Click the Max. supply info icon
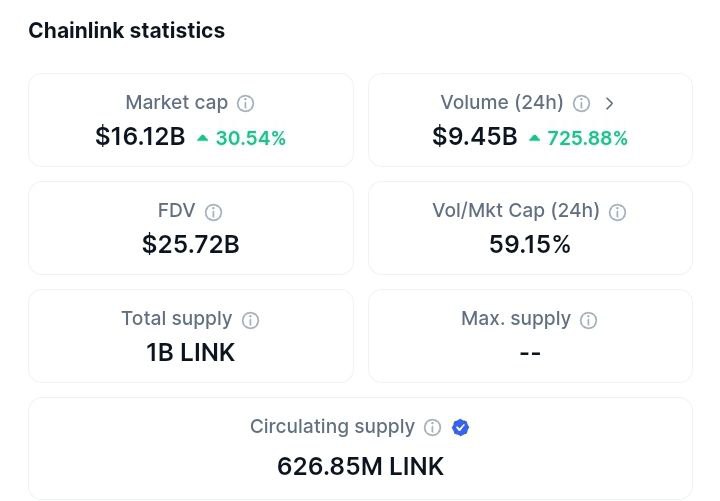The width and height of the screenshot is (720, 501). click(589, 320)
